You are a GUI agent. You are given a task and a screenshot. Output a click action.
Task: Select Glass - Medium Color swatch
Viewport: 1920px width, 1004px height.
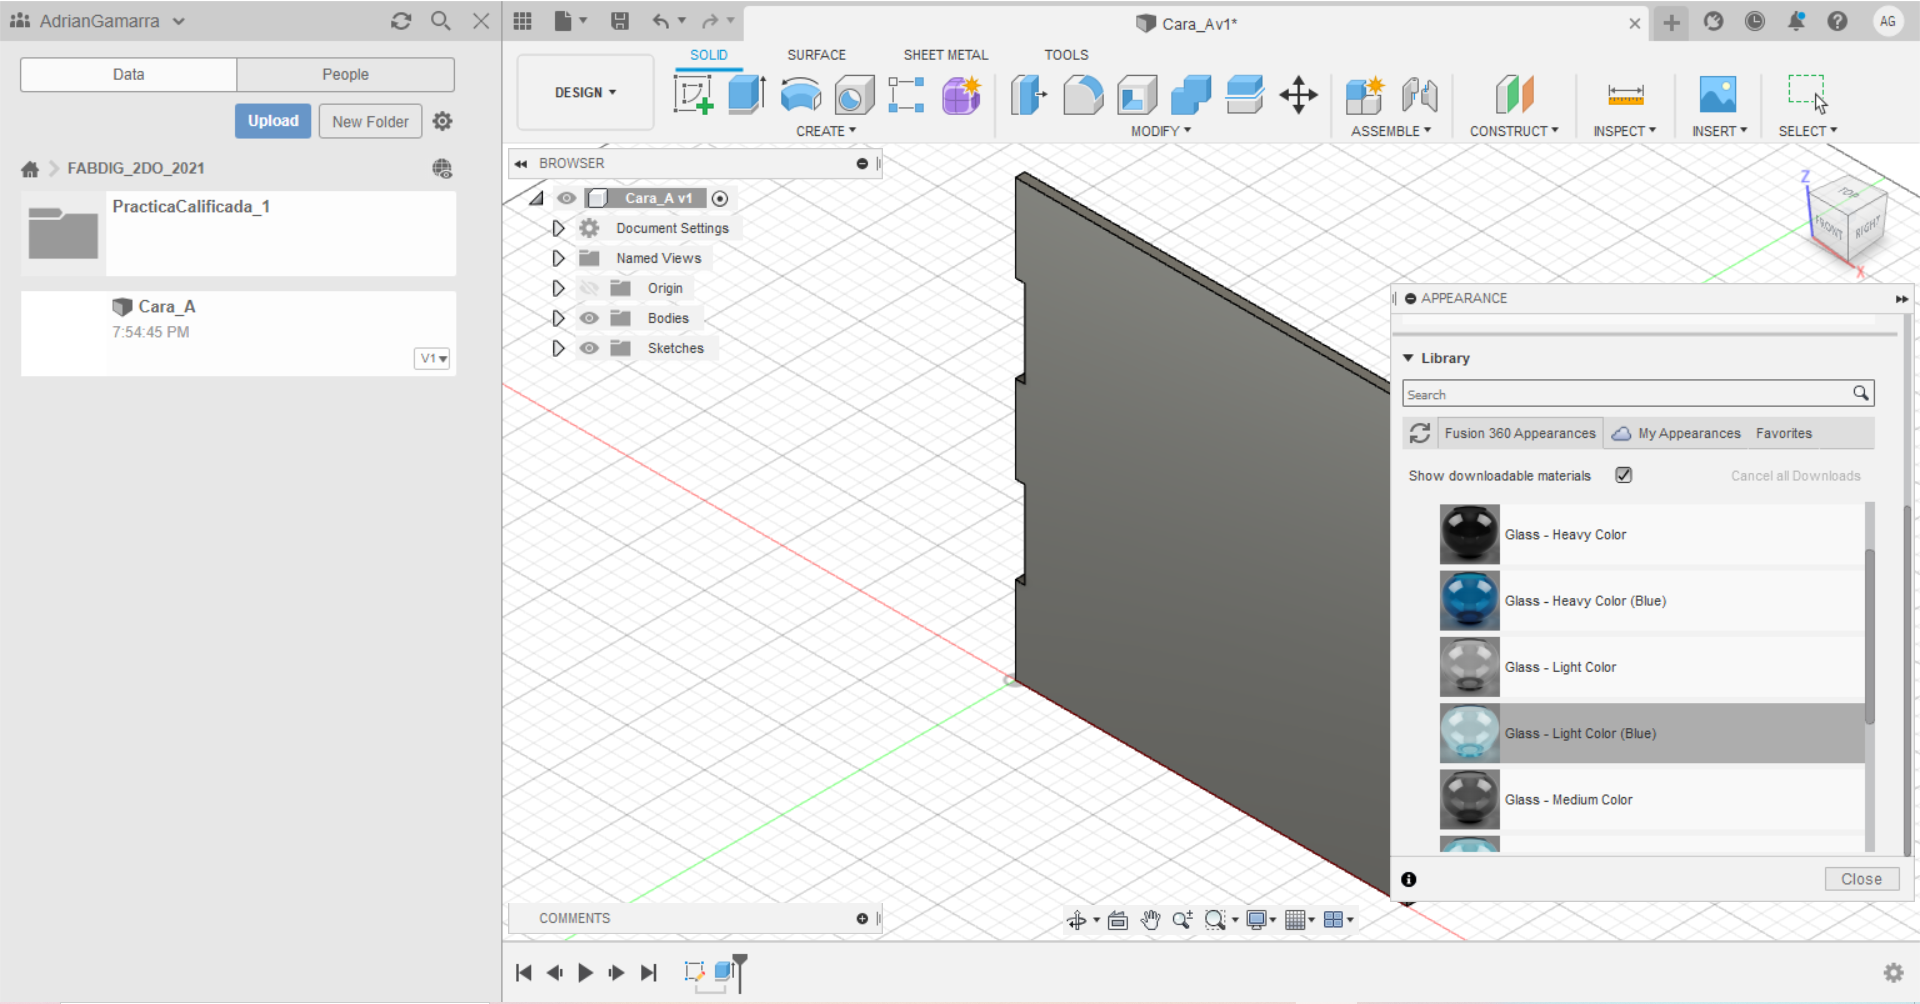pyautogui.click(x=1469, y=799)
